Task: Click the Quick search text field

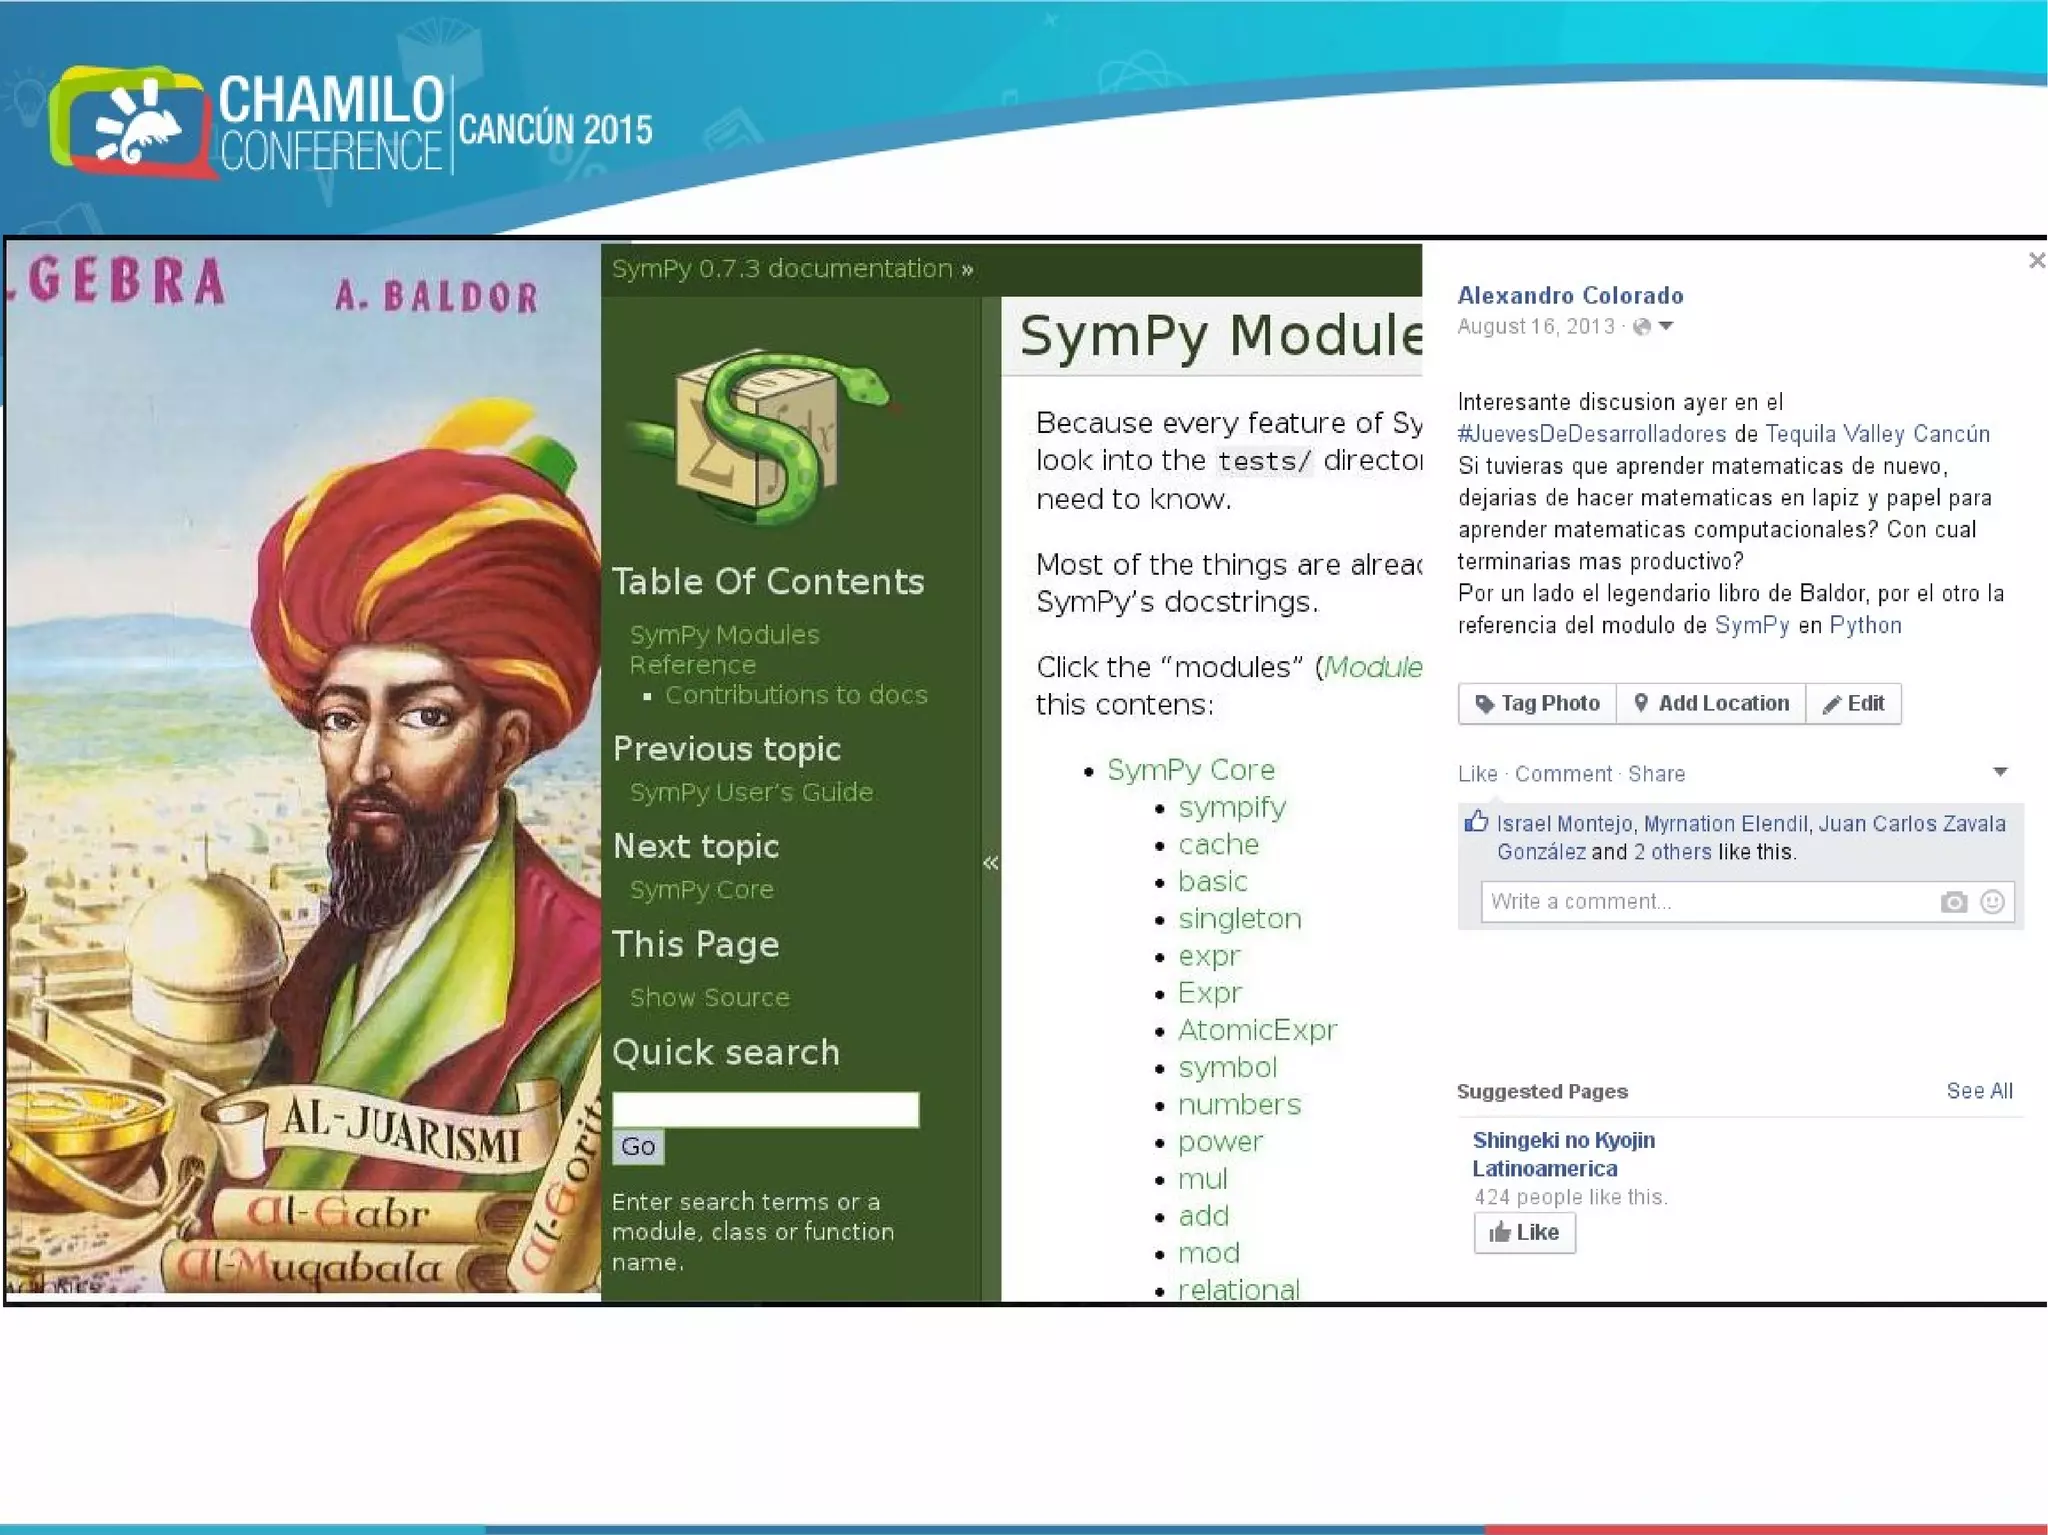Action: click(x=765, y=1109)
